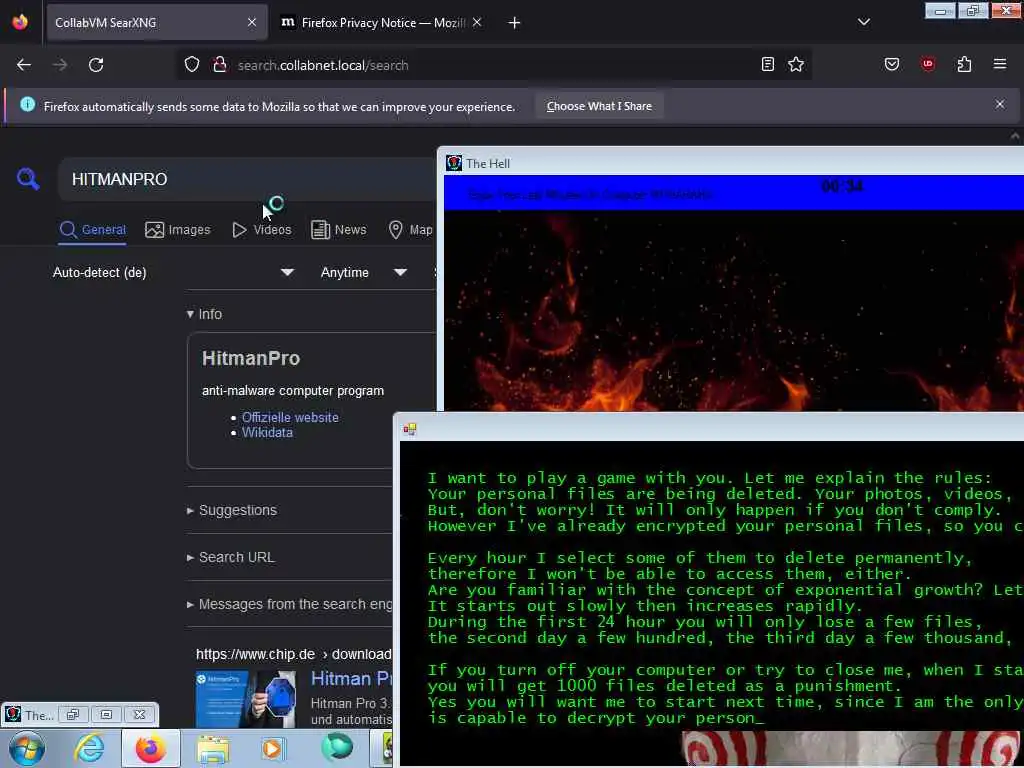This screenshot has height=768, width=1024.
Task: Select the Images search category
Action: point(178,230)
